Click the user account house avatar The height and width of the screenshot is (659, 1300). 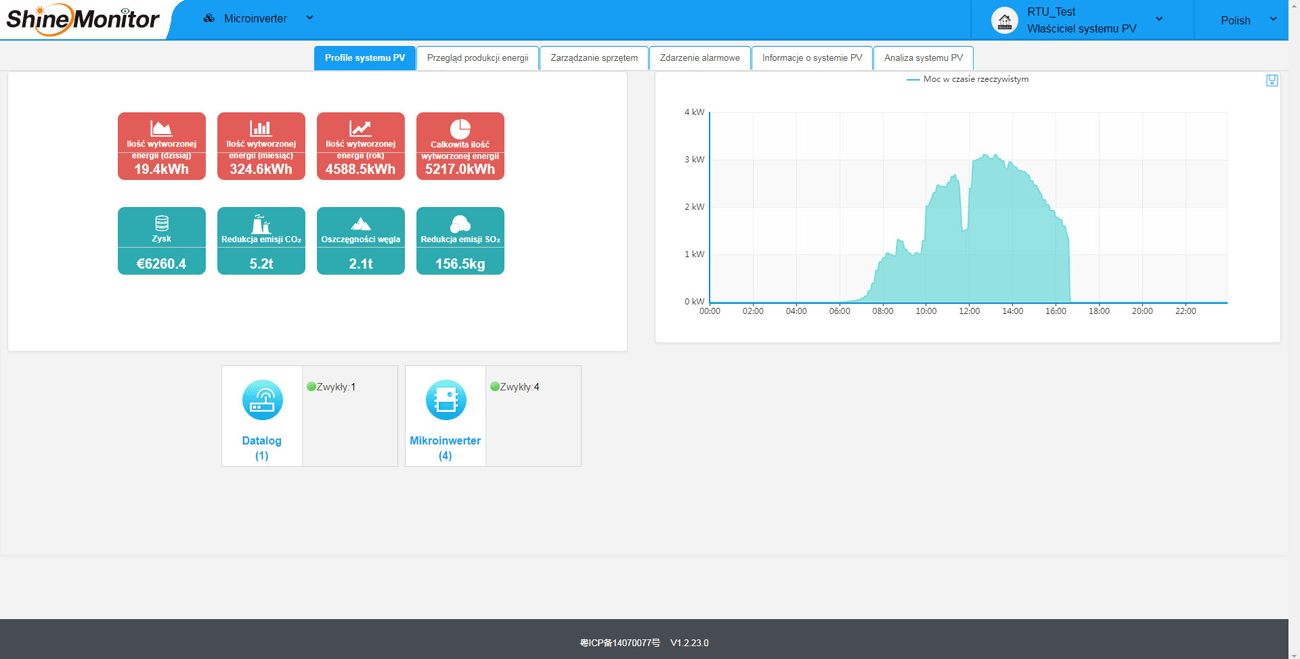click(x=1004, y=20)
